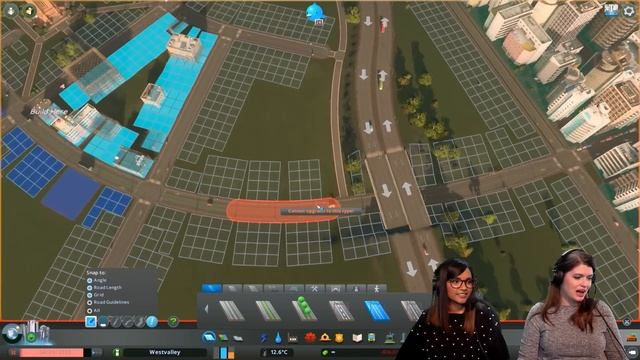Enable Grid snapping option
The width and height of the screenshot is (640, 360).
(x=89, y=295)
